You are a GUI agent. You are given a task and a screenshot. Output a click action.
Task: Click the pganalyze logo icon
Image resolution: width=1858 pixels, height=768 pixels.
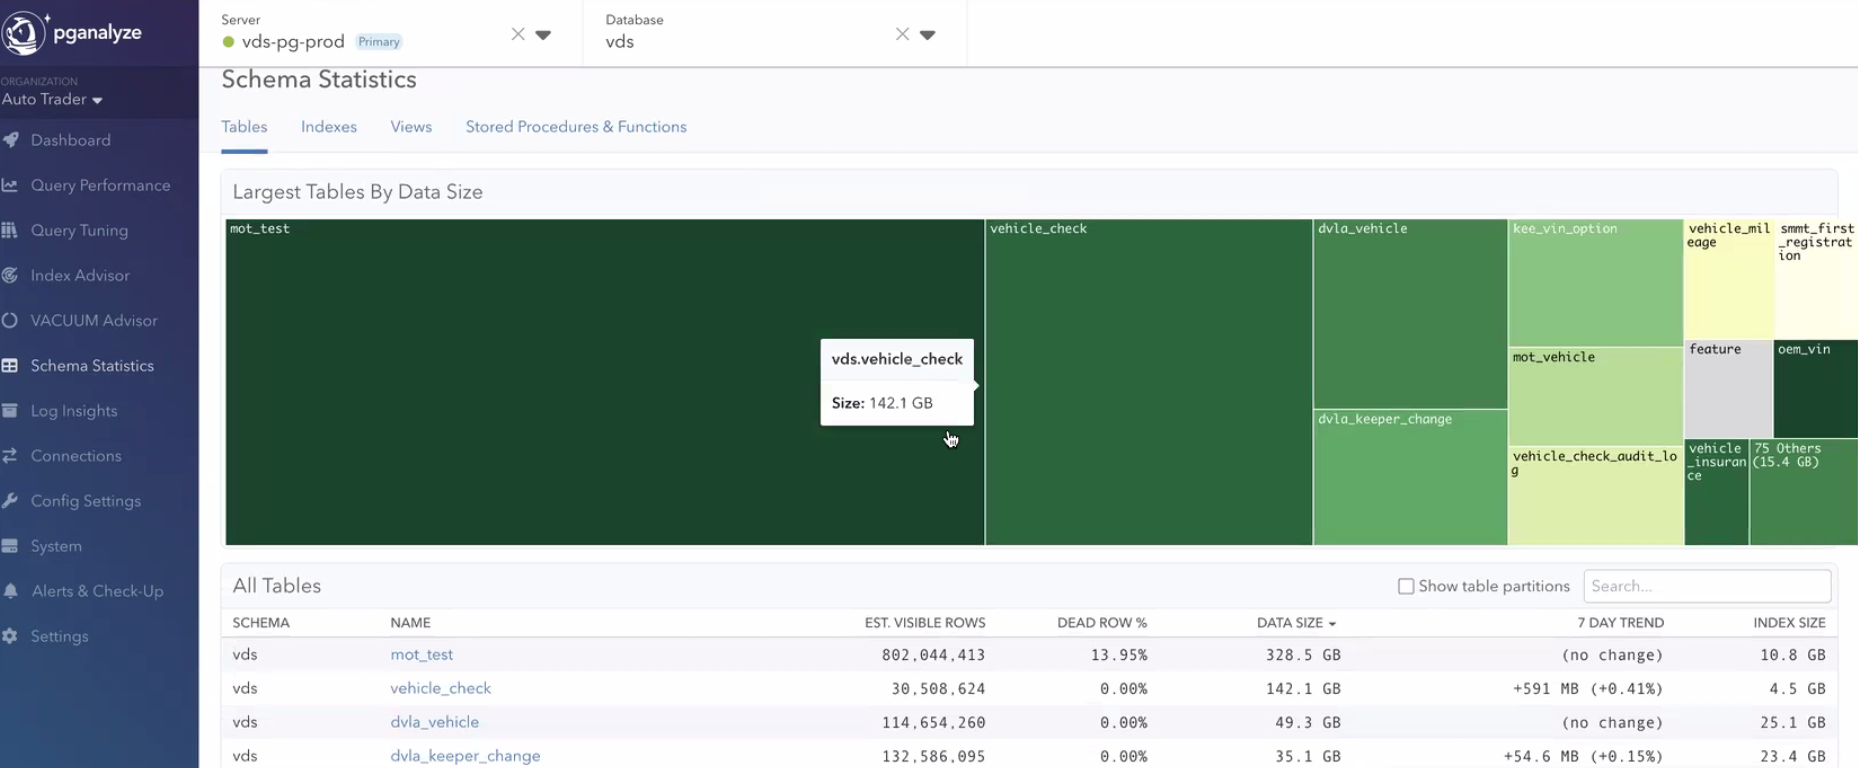[24, 32]
